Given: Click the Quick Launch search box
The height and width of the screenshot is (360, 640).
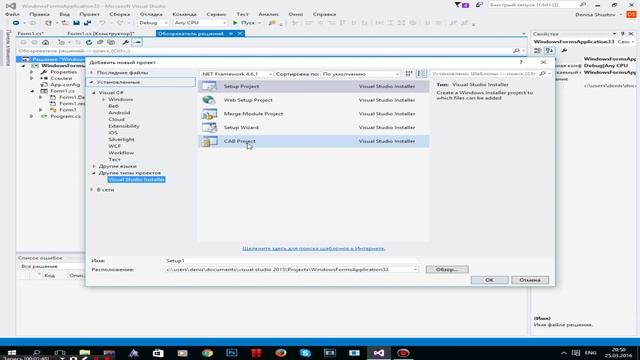Looking at the screenshot, I should (533, 5).
